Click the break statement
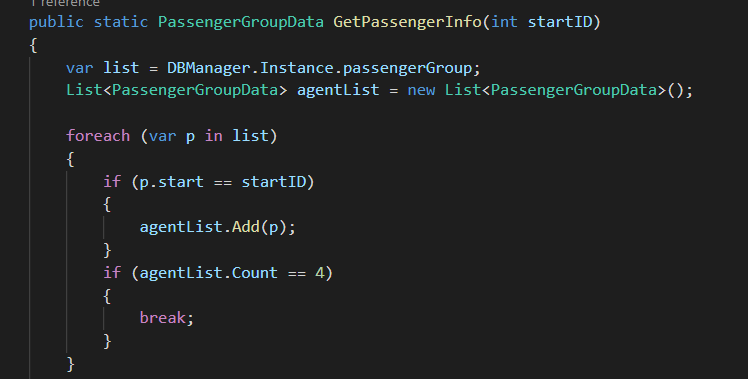 [162, 317]
